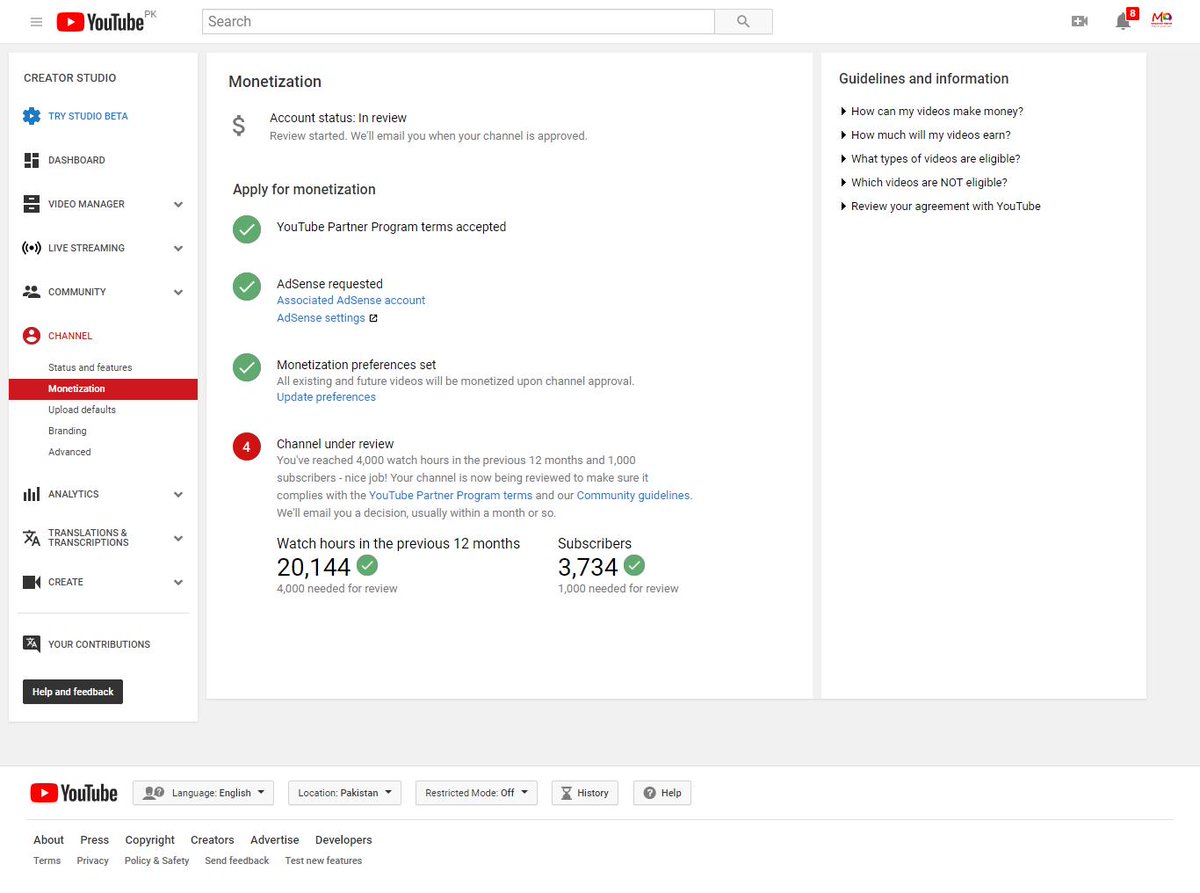Expand 'How can my videos make money?'
This screenshot has width=1200, height=893.
pyautogui.click(x=931, y=111)
